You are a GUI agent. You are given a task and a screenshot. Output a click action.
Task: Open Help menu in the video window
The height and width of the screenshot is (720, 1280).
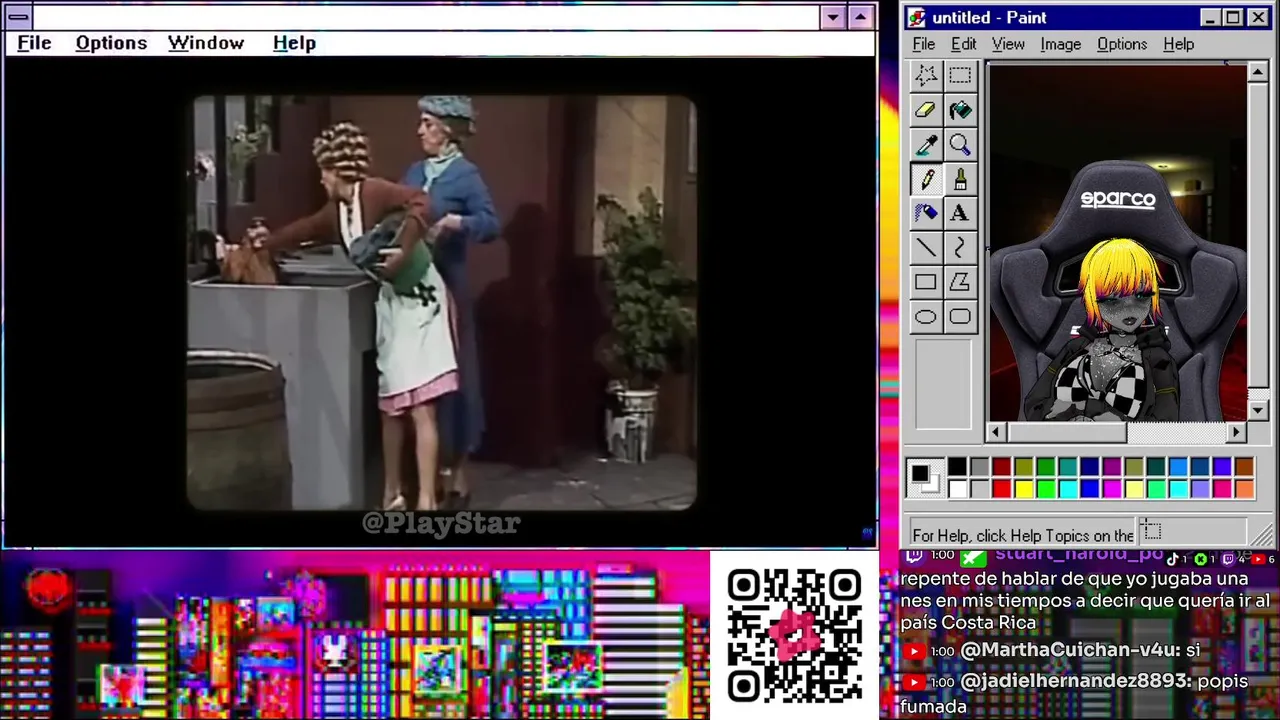pos(294,43)
